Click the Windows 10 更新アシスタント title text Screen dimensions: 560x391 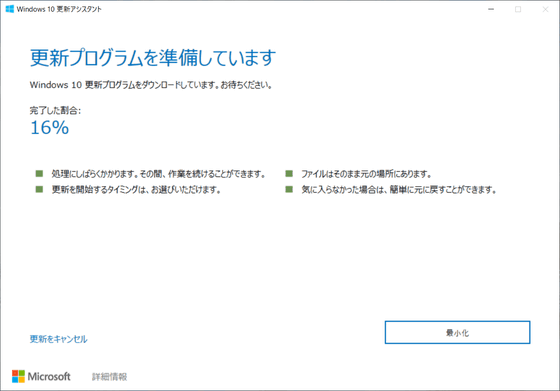59,9
